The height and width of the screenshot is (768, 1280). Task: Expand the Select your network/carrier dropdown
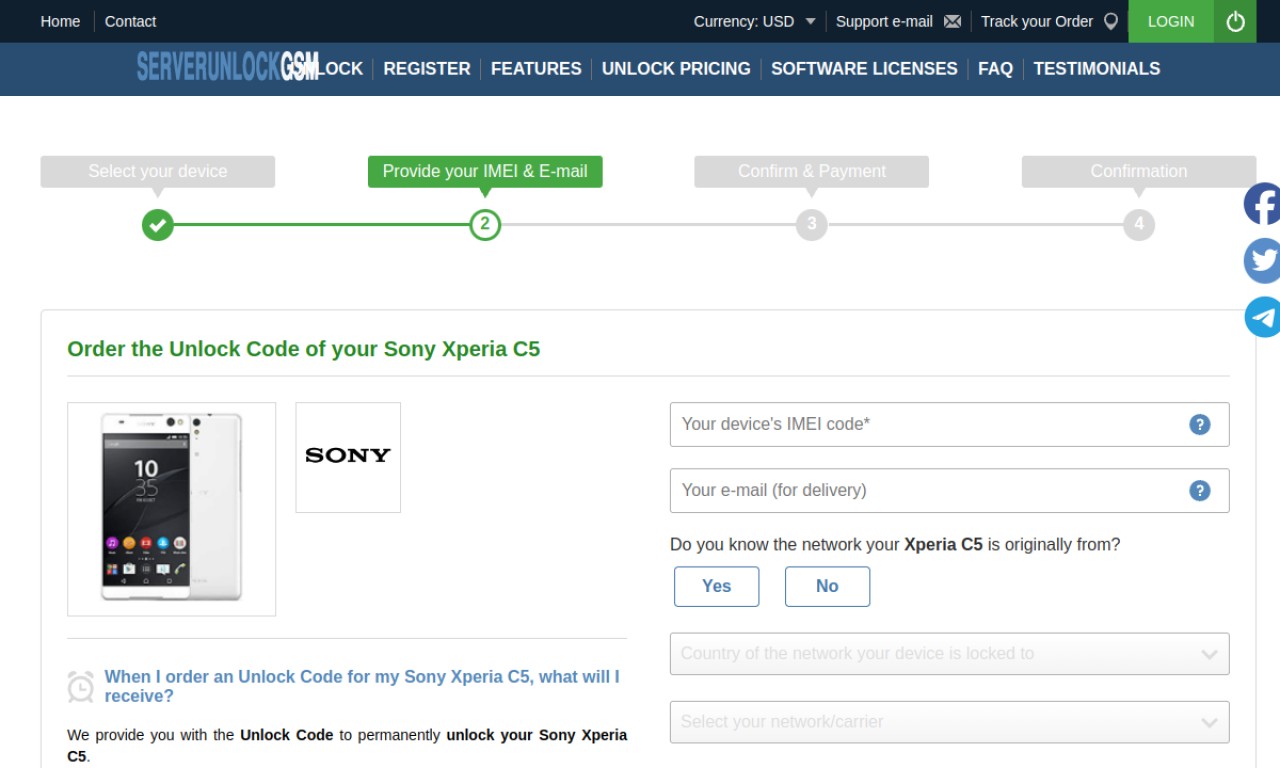pyautogui.click(x=949, y=722)
